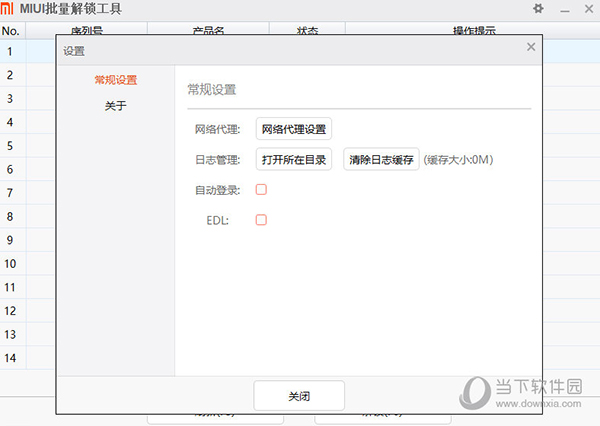Click the 状态 column header
600x426 pixels.
point(307,30)
